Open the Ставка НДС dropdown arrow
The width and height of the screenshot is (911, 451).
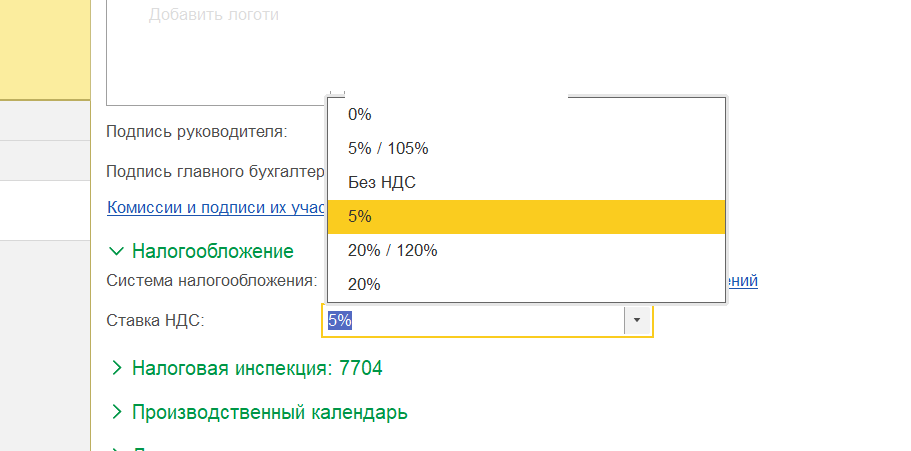point(638,320)
